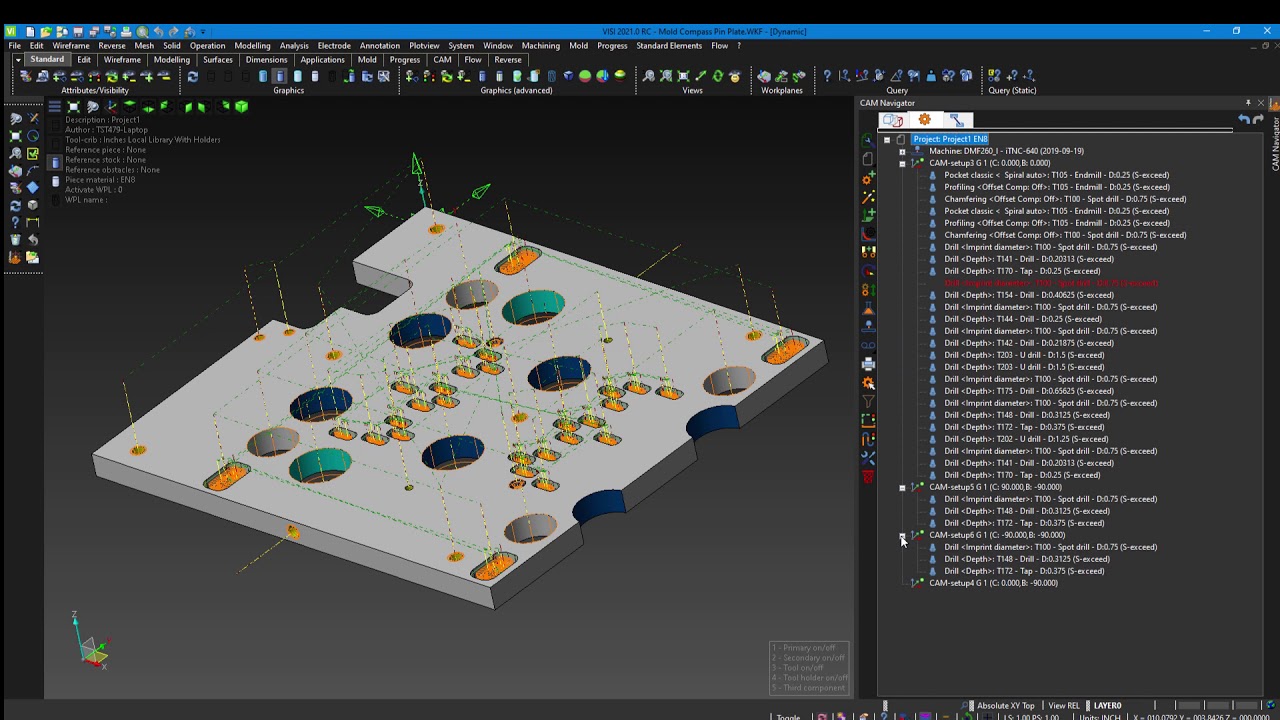1280x720 pixels.
Task: Click the redo arrow in CAM Navigator
Action: [x=1258, y=119]
